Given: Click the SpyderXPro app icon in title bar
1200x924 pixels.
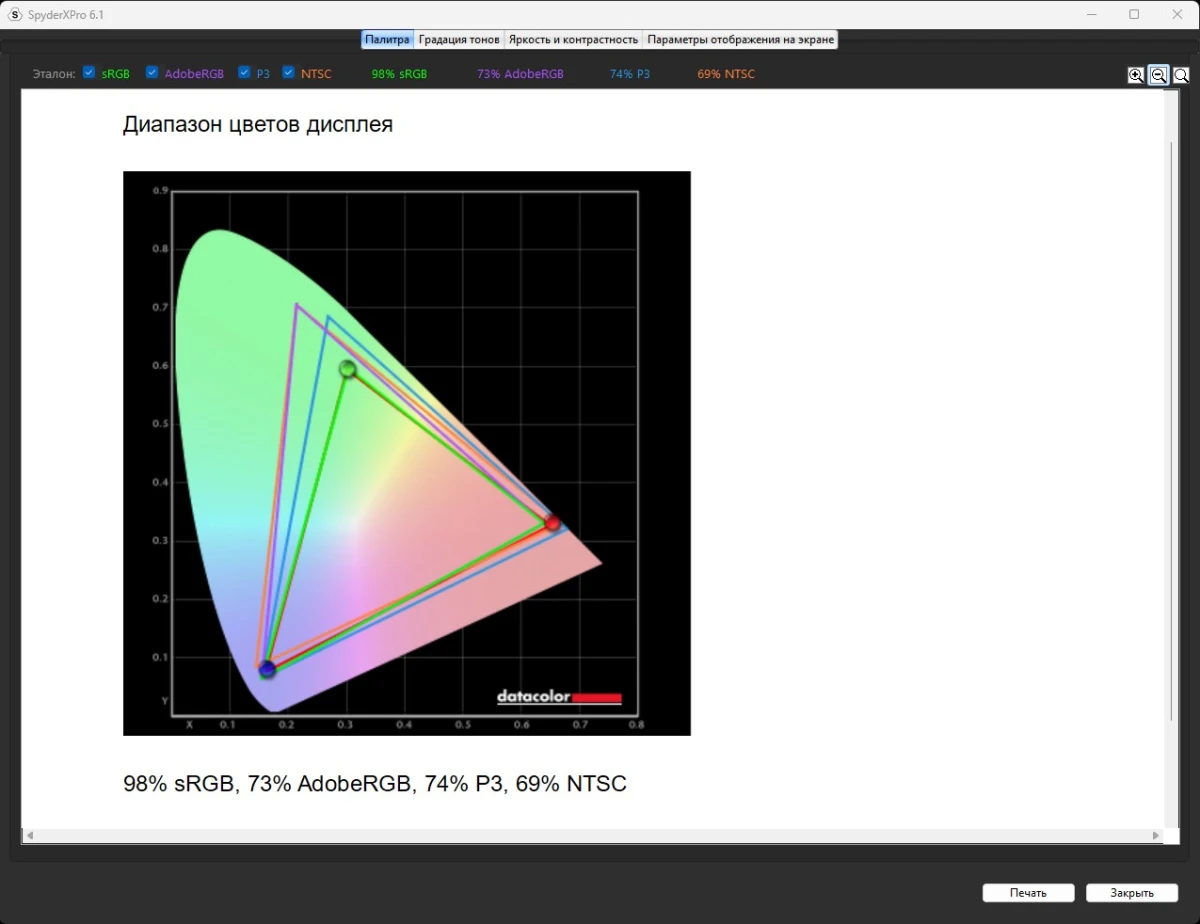Looking at the screenshot, I should pos(14,15).
